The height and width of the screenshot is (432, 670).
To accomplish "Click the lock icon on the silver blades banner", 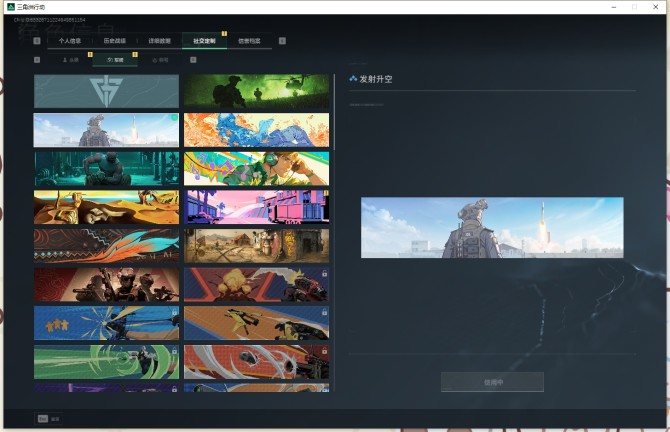I will [x=324, y=351].
